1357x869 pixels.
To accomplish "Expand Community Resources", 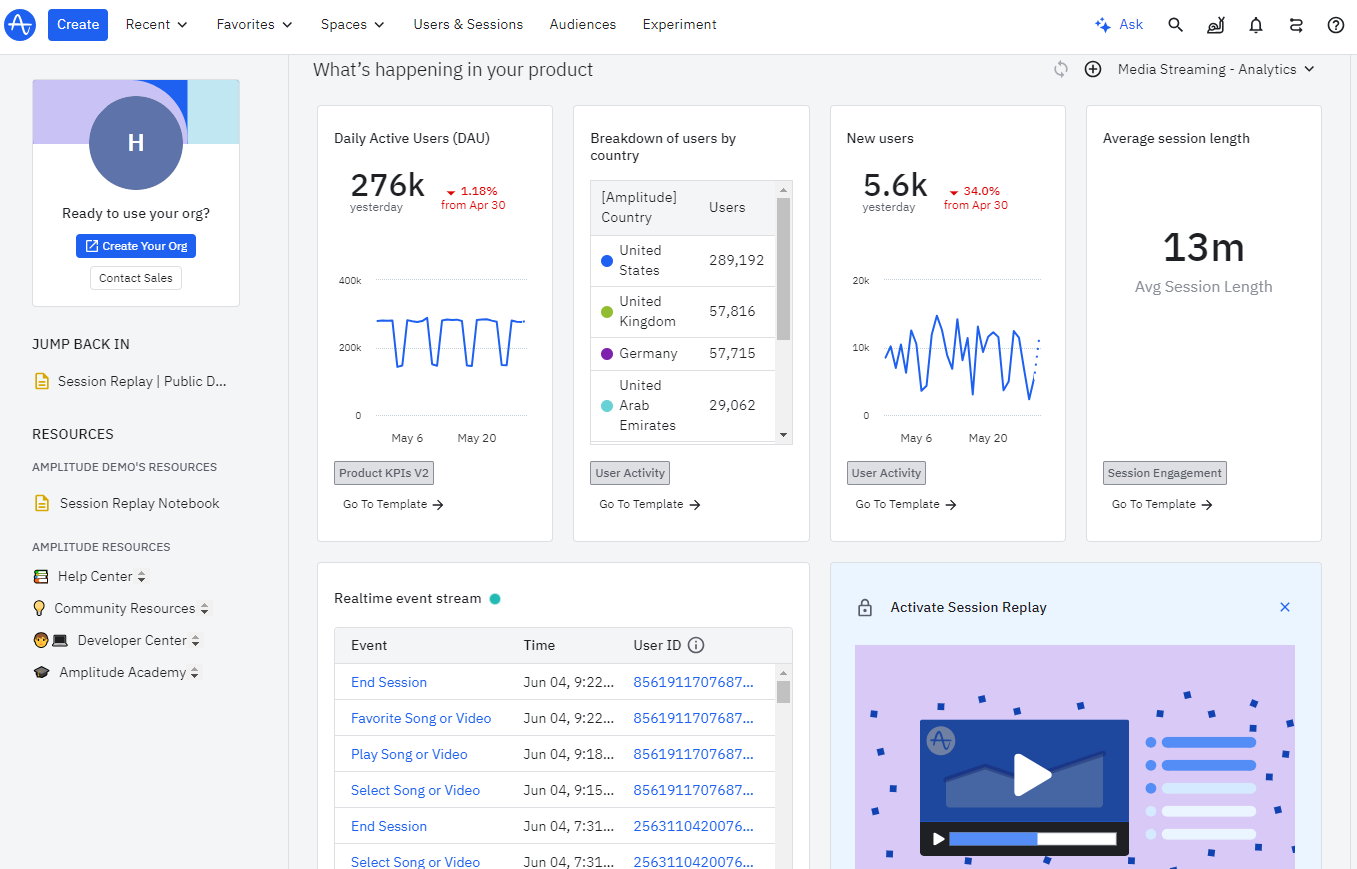I will pos(204,609).
